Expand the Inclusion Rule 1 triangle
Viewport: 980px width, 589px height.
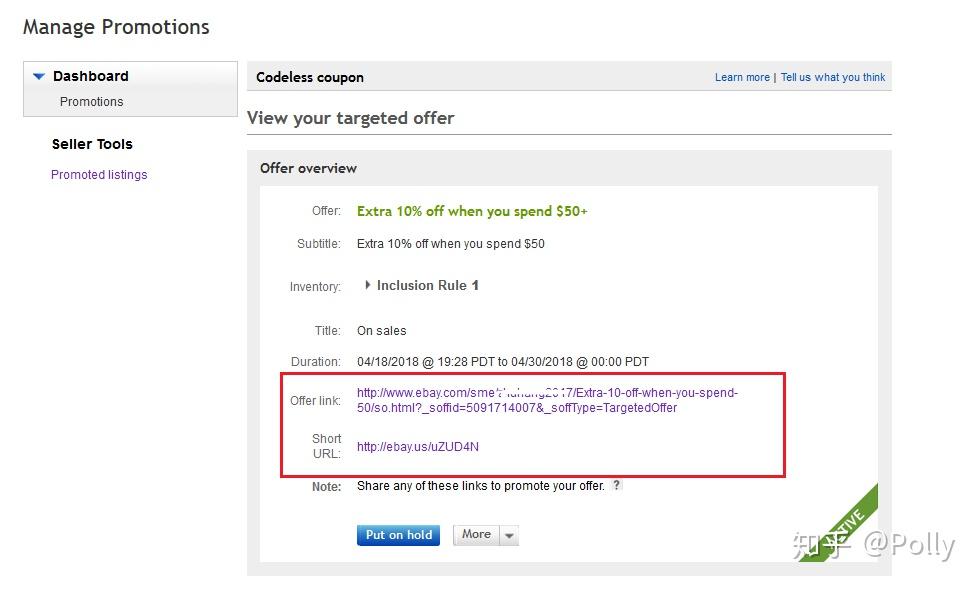[367, 286]
